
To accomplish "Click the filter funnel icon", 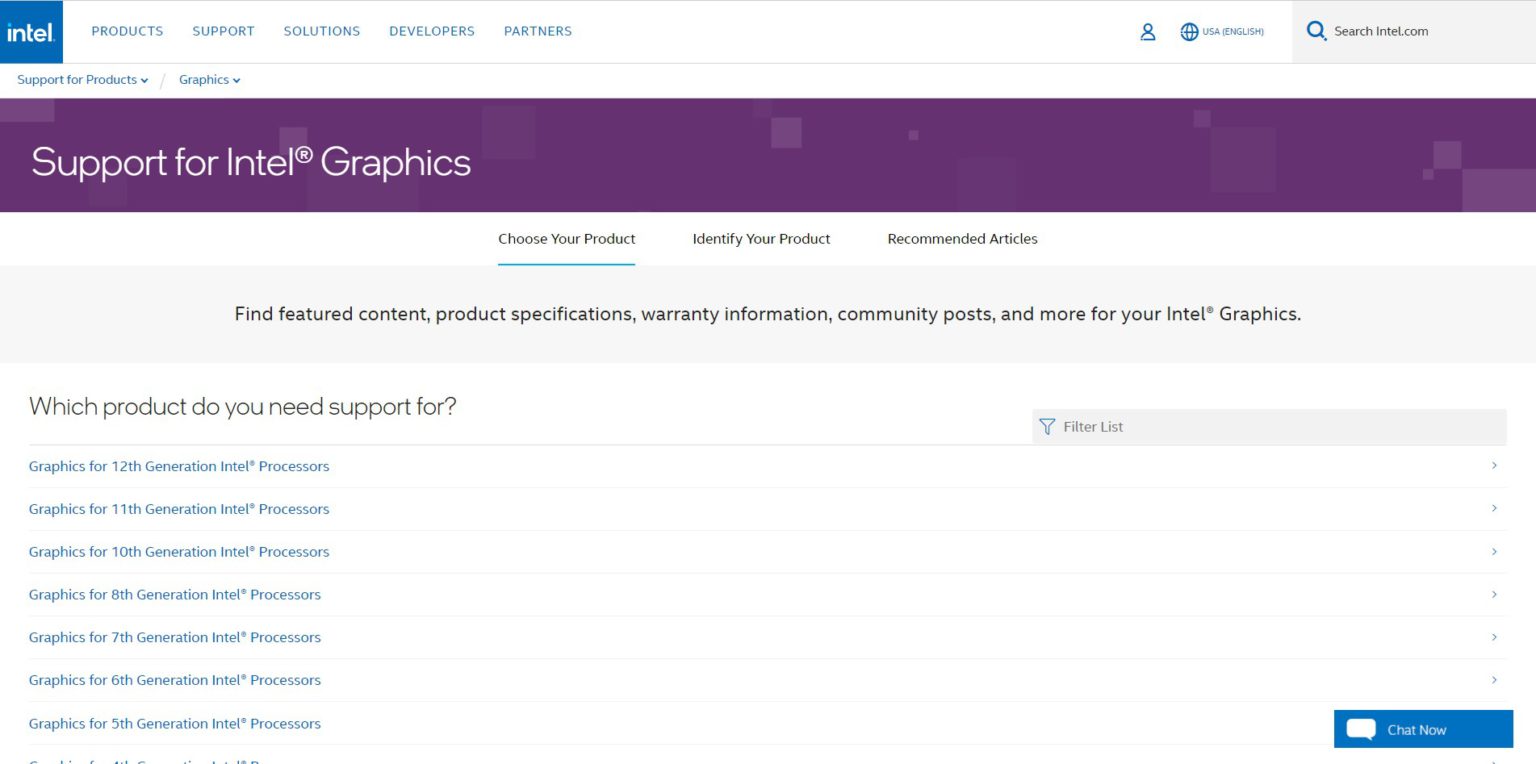I will tap(1047, 427).
